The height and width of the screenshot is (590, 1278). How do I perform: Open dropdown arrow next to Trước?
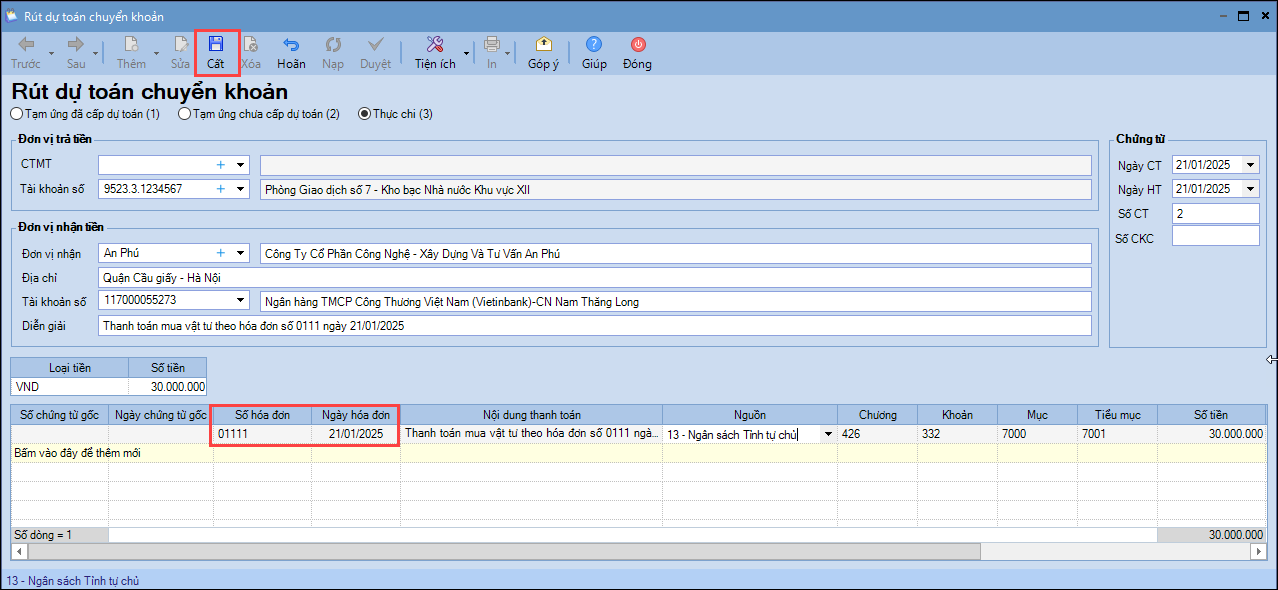point(51,53)
